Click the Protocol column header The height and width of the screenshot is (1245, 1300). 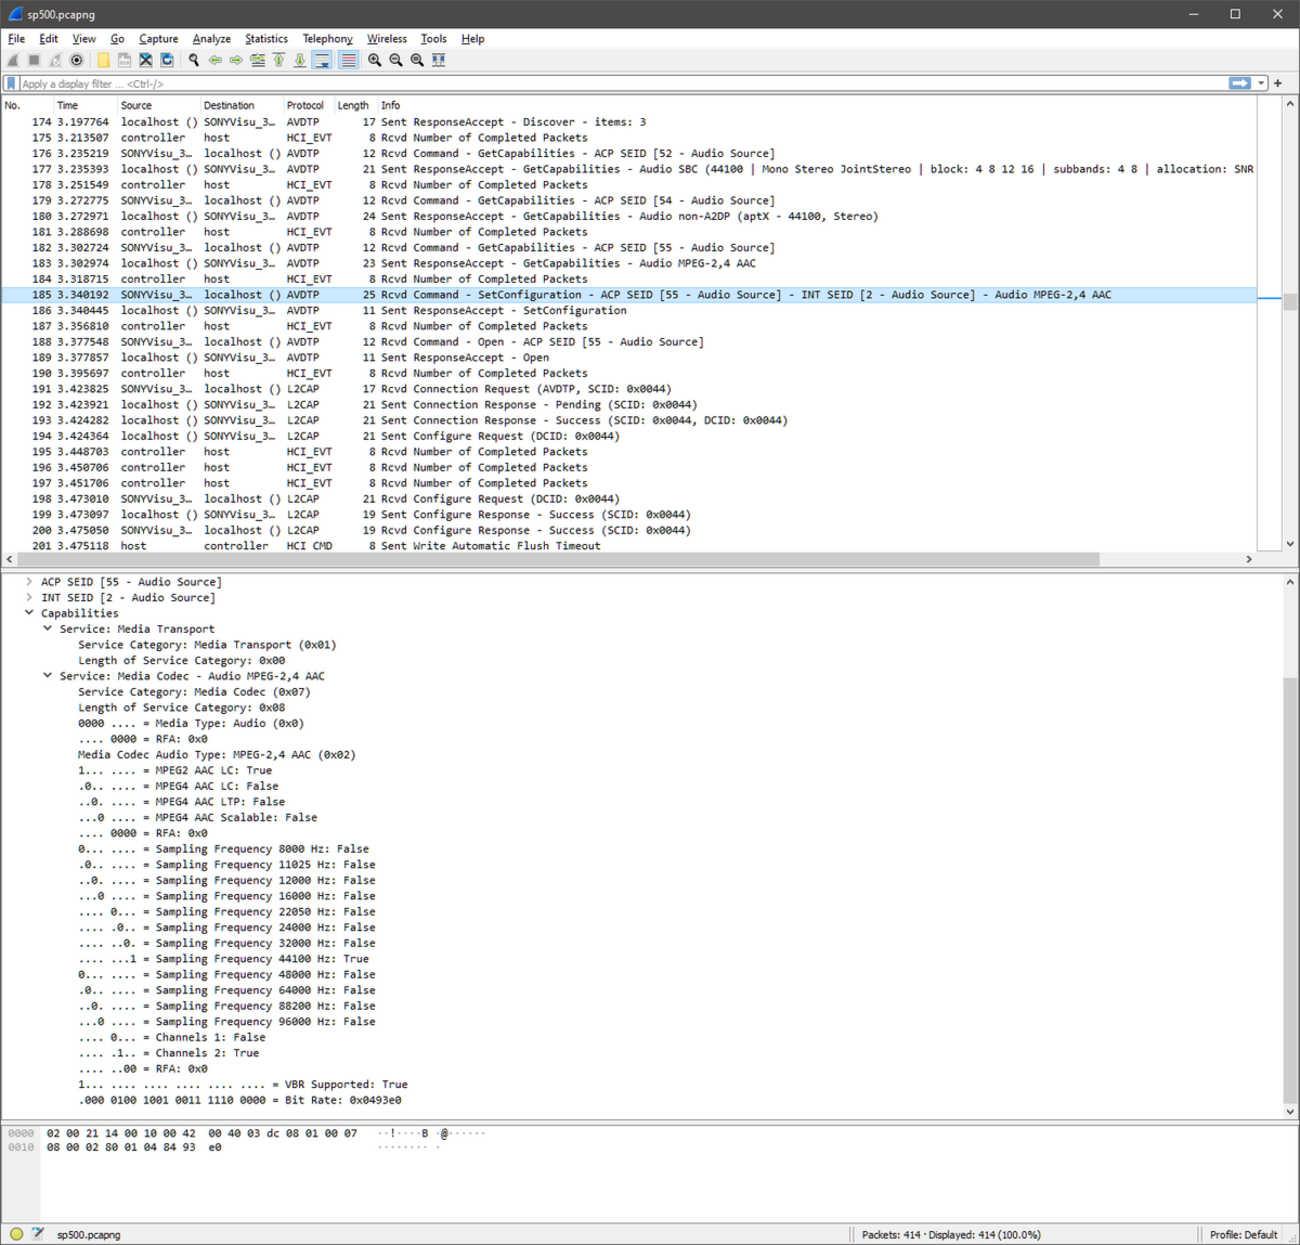(x=305, y=105)
